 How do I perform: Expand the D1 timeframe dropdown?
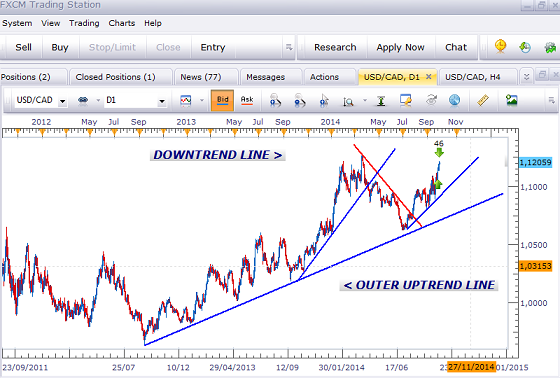click(x=162, y=101)
